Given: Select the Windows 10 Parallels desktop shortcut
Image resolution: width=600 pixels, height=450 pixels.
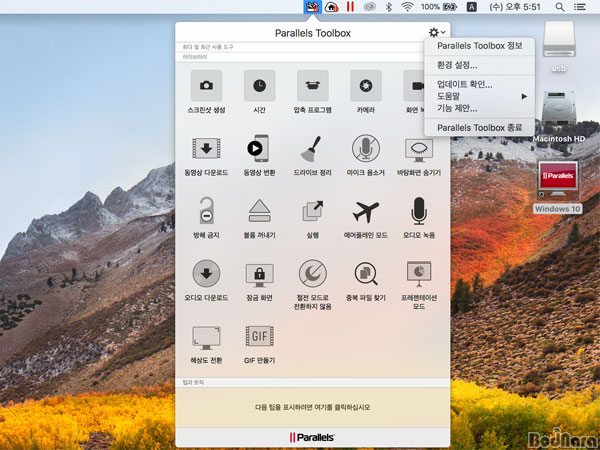Looking at the screenshot, I should coord(558,187).
